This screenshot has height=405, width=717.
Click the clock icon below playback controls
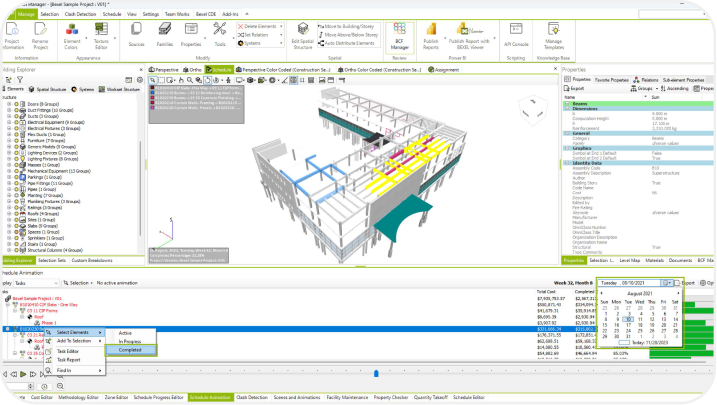click(x=44, y=386)
